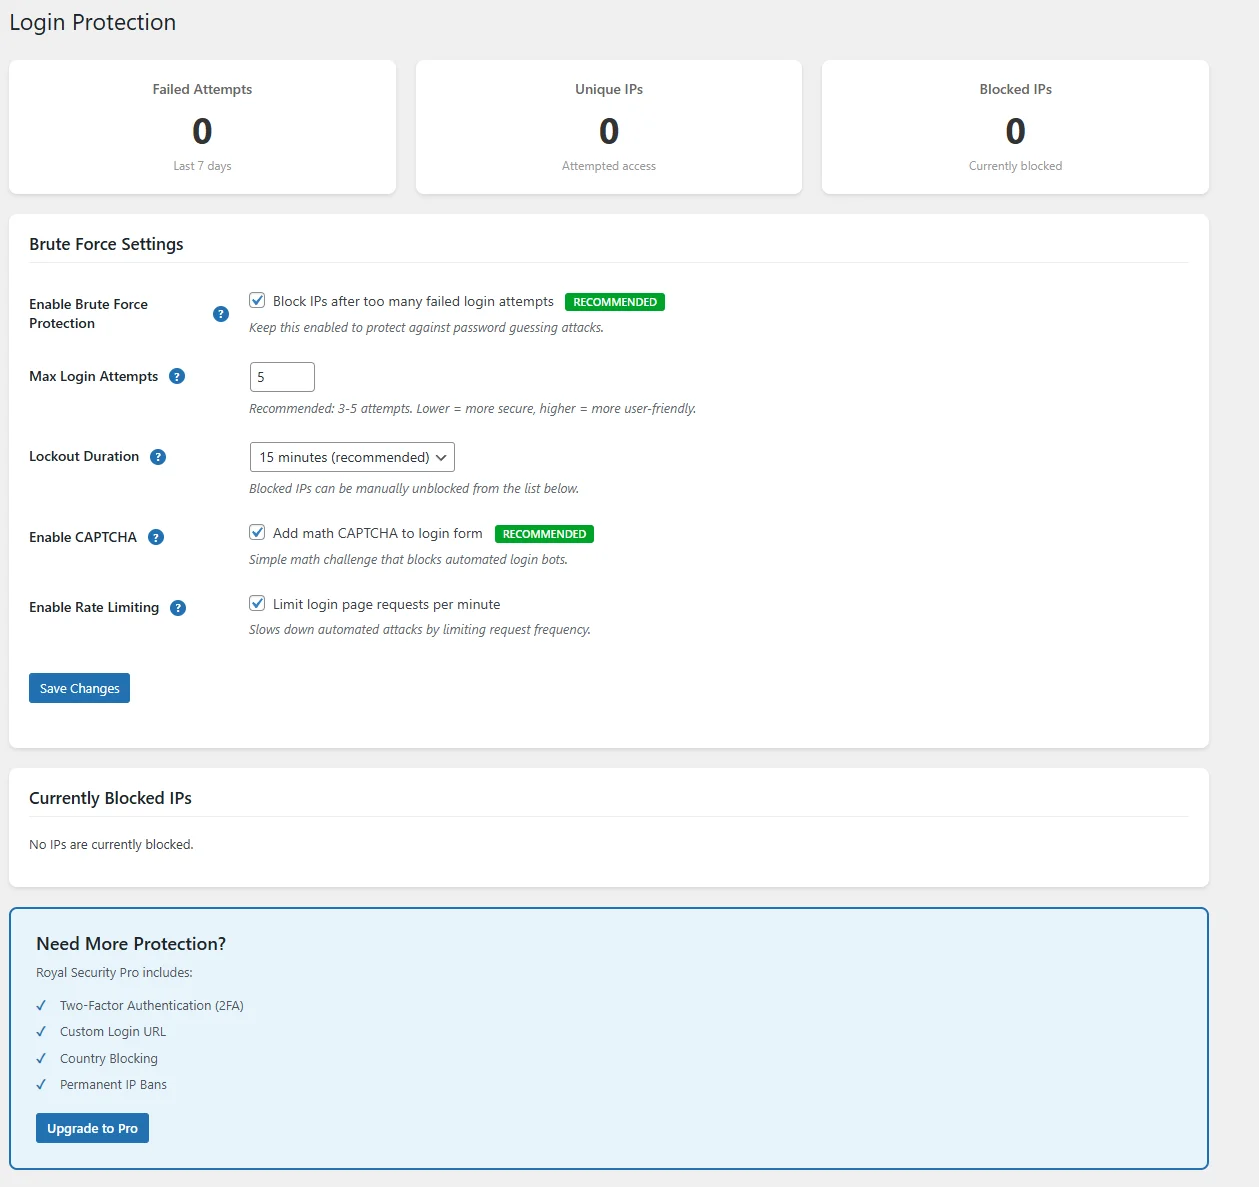
Task: Uncheck Limit login page requests per minute
Action: click(x=257, y=602)
